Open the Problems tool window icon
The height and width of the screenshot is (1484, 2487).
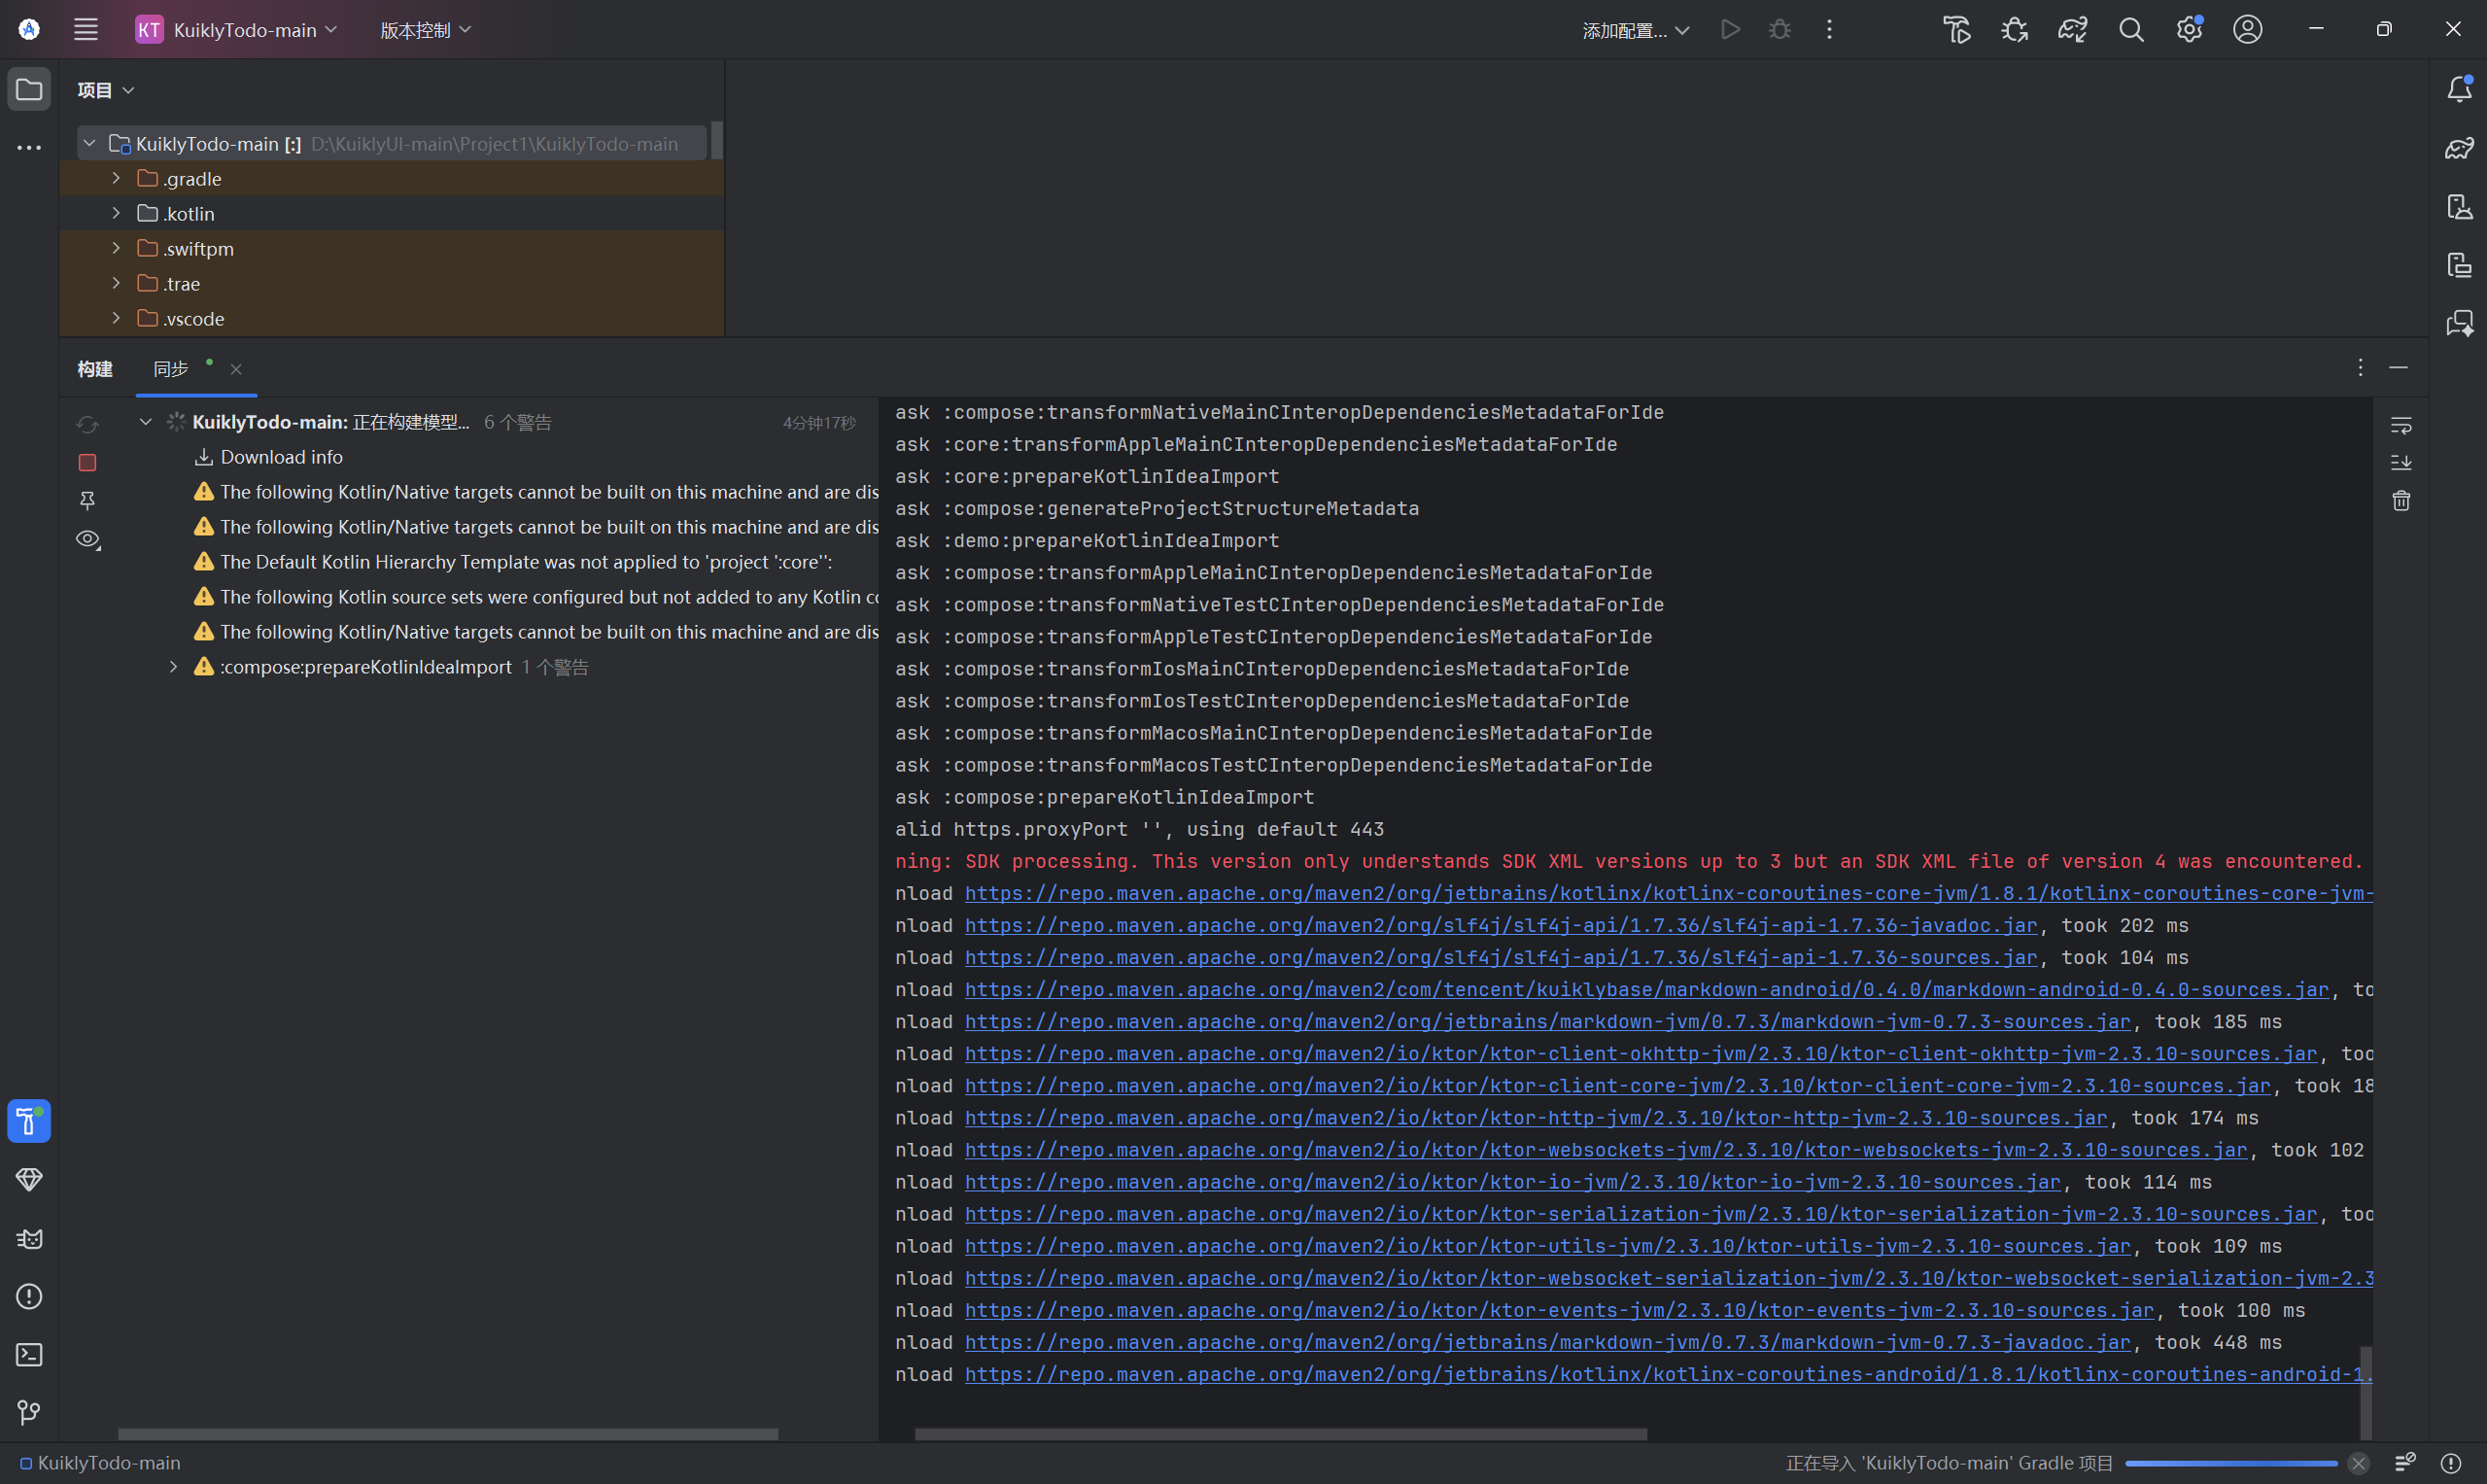point(29,1296)
